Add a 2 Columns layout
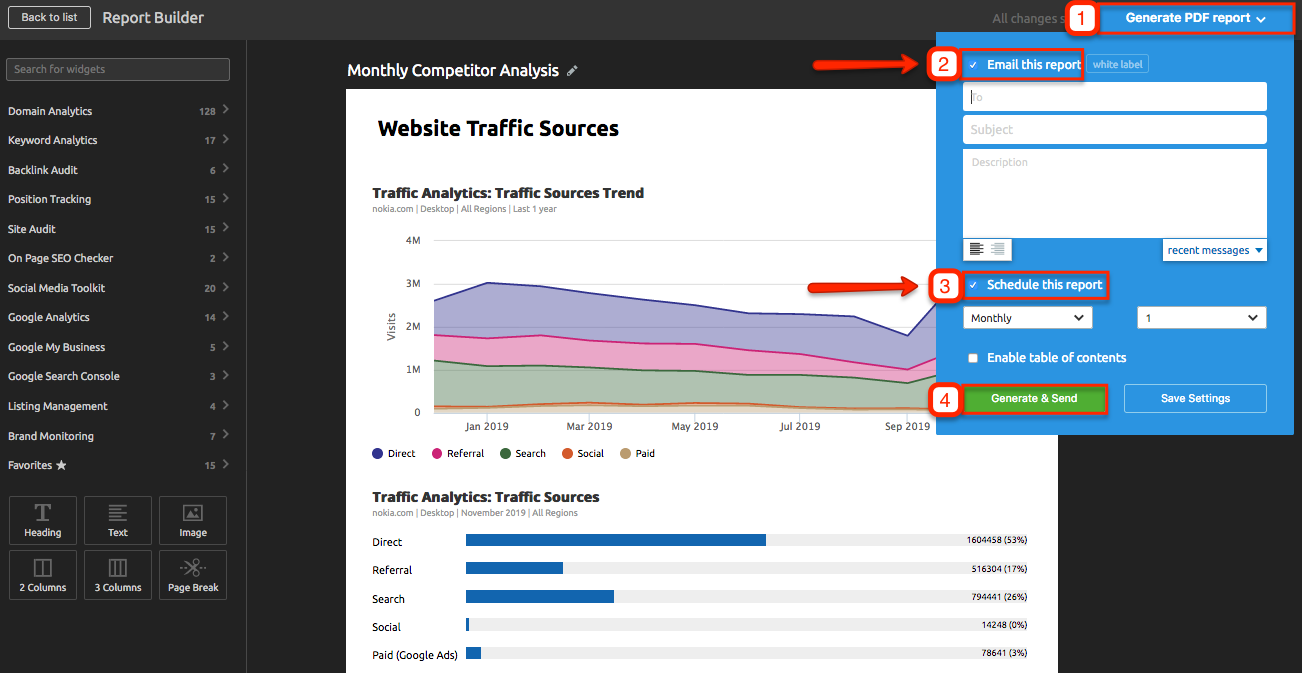The height and width of the screenshot is (673, 1302). [x=43, y=575]
